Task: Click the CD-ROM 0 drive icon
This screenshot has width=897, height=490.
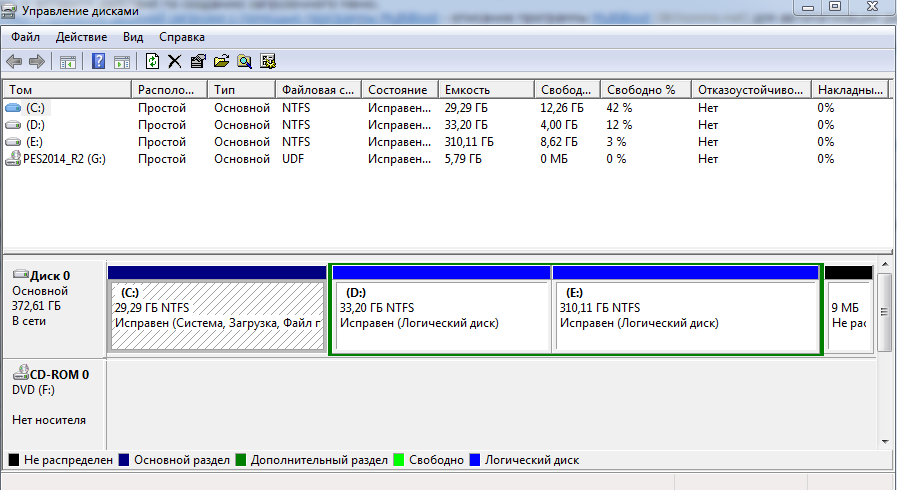Action: (21, 373)
